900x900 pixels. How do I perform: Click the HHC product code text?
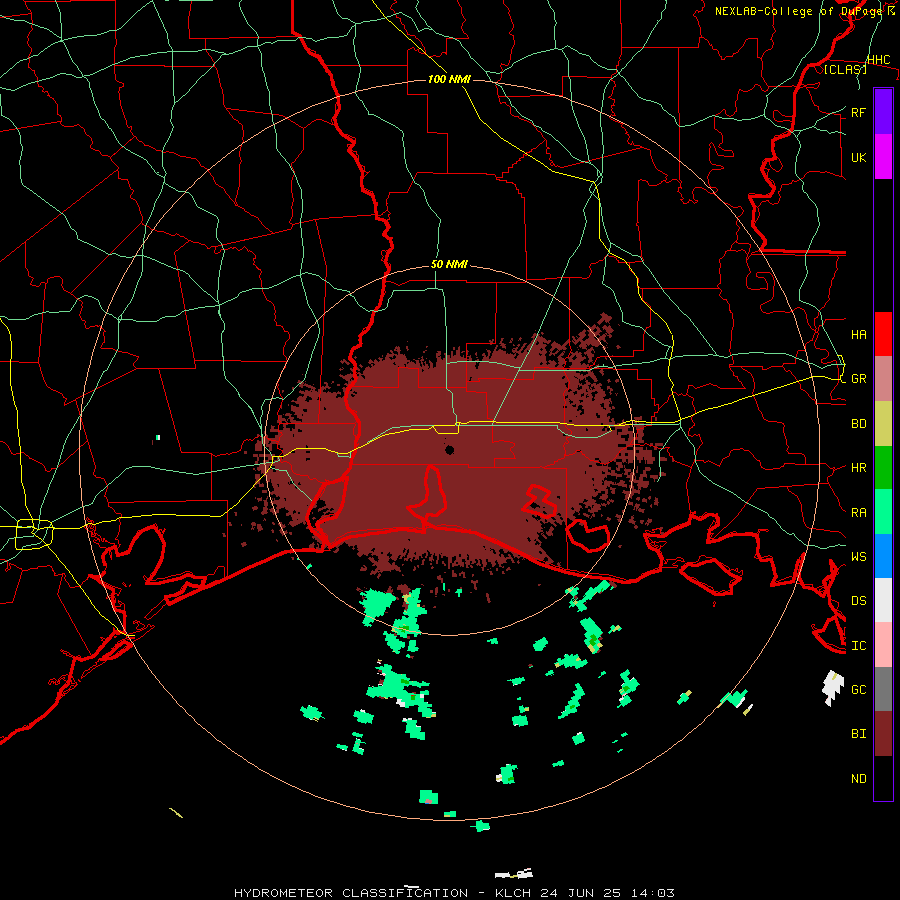click(878, 60)
